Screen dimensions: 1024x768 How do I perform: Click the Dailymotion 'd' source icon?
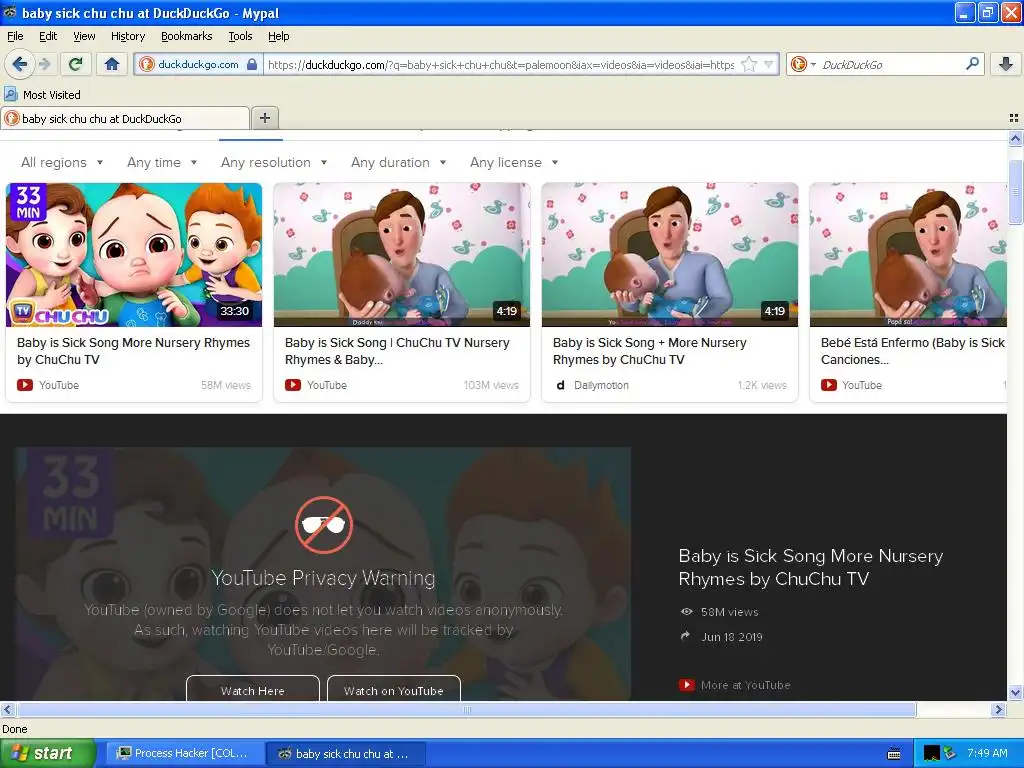pyautogui.click(x=560, y=385)
